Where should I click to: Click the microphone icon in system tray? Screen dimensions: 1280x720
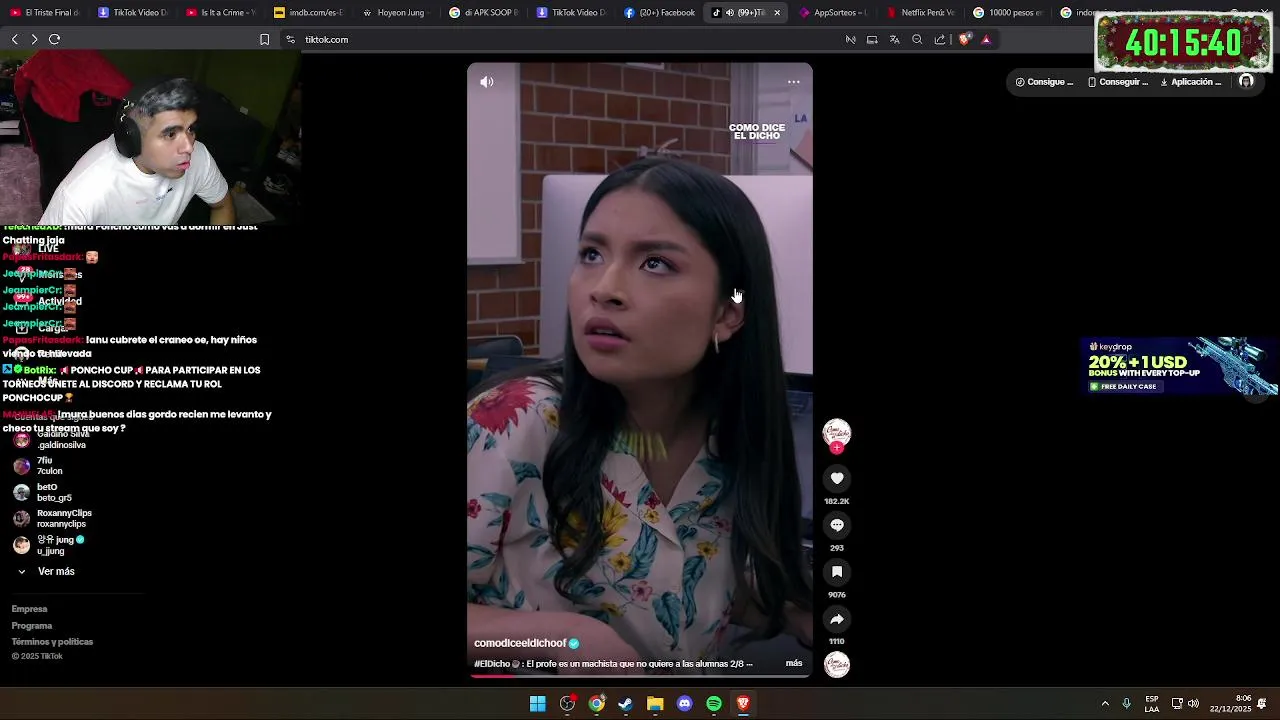point(1126,703)
